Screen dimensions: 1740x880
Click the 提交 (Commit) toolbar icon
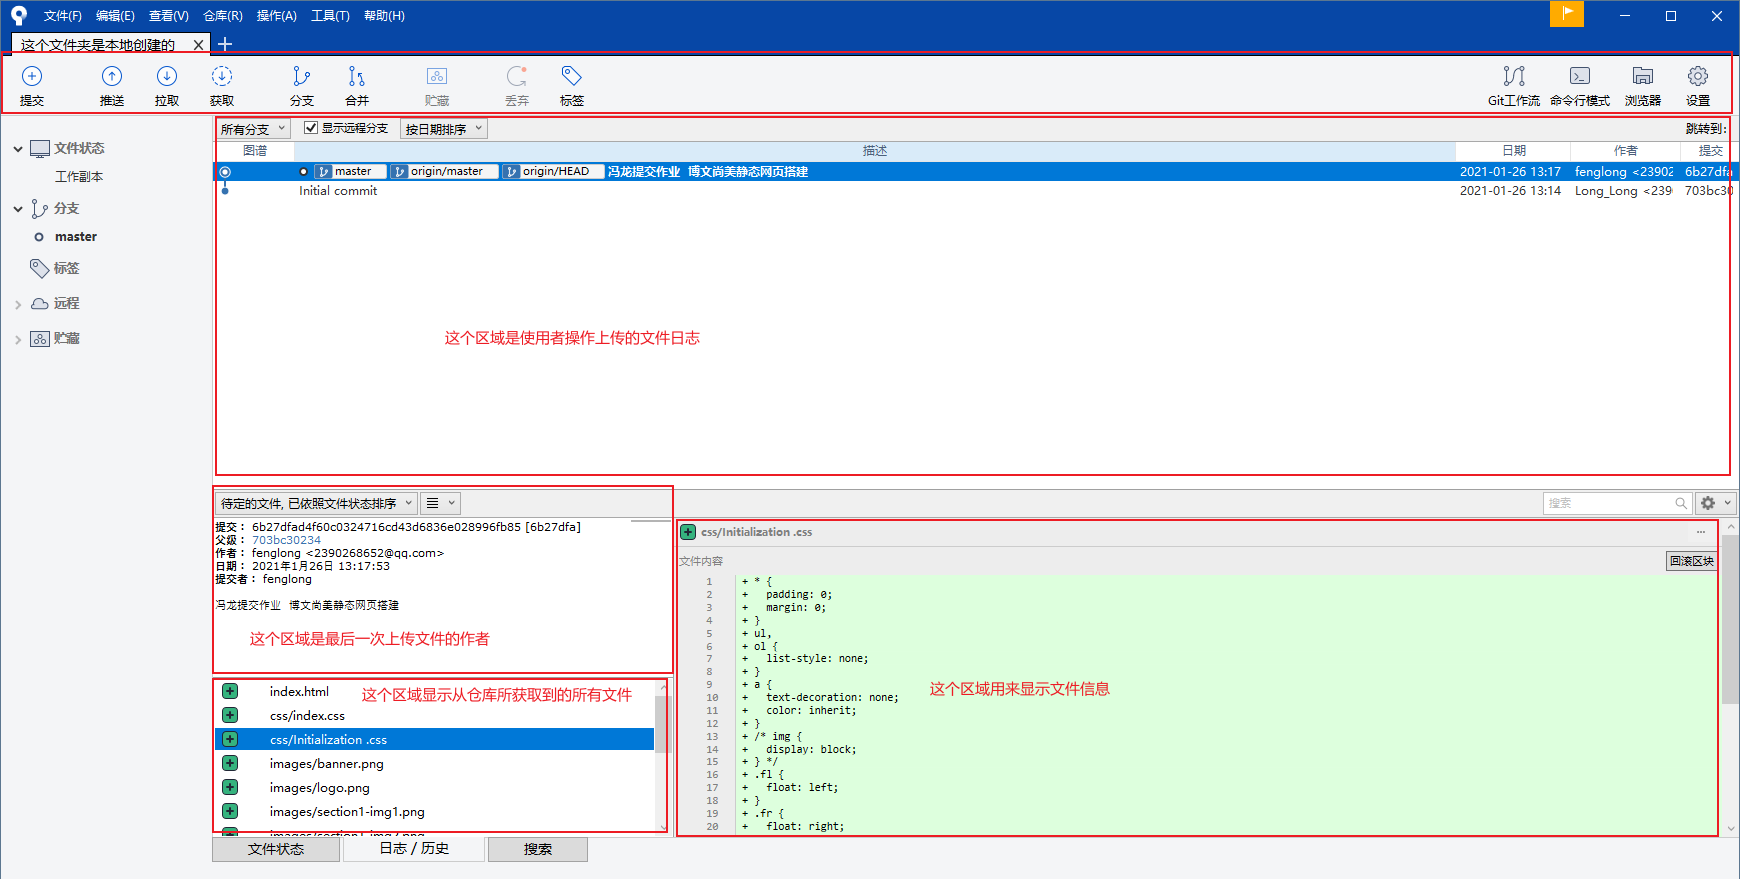click(x=32, y=76)
